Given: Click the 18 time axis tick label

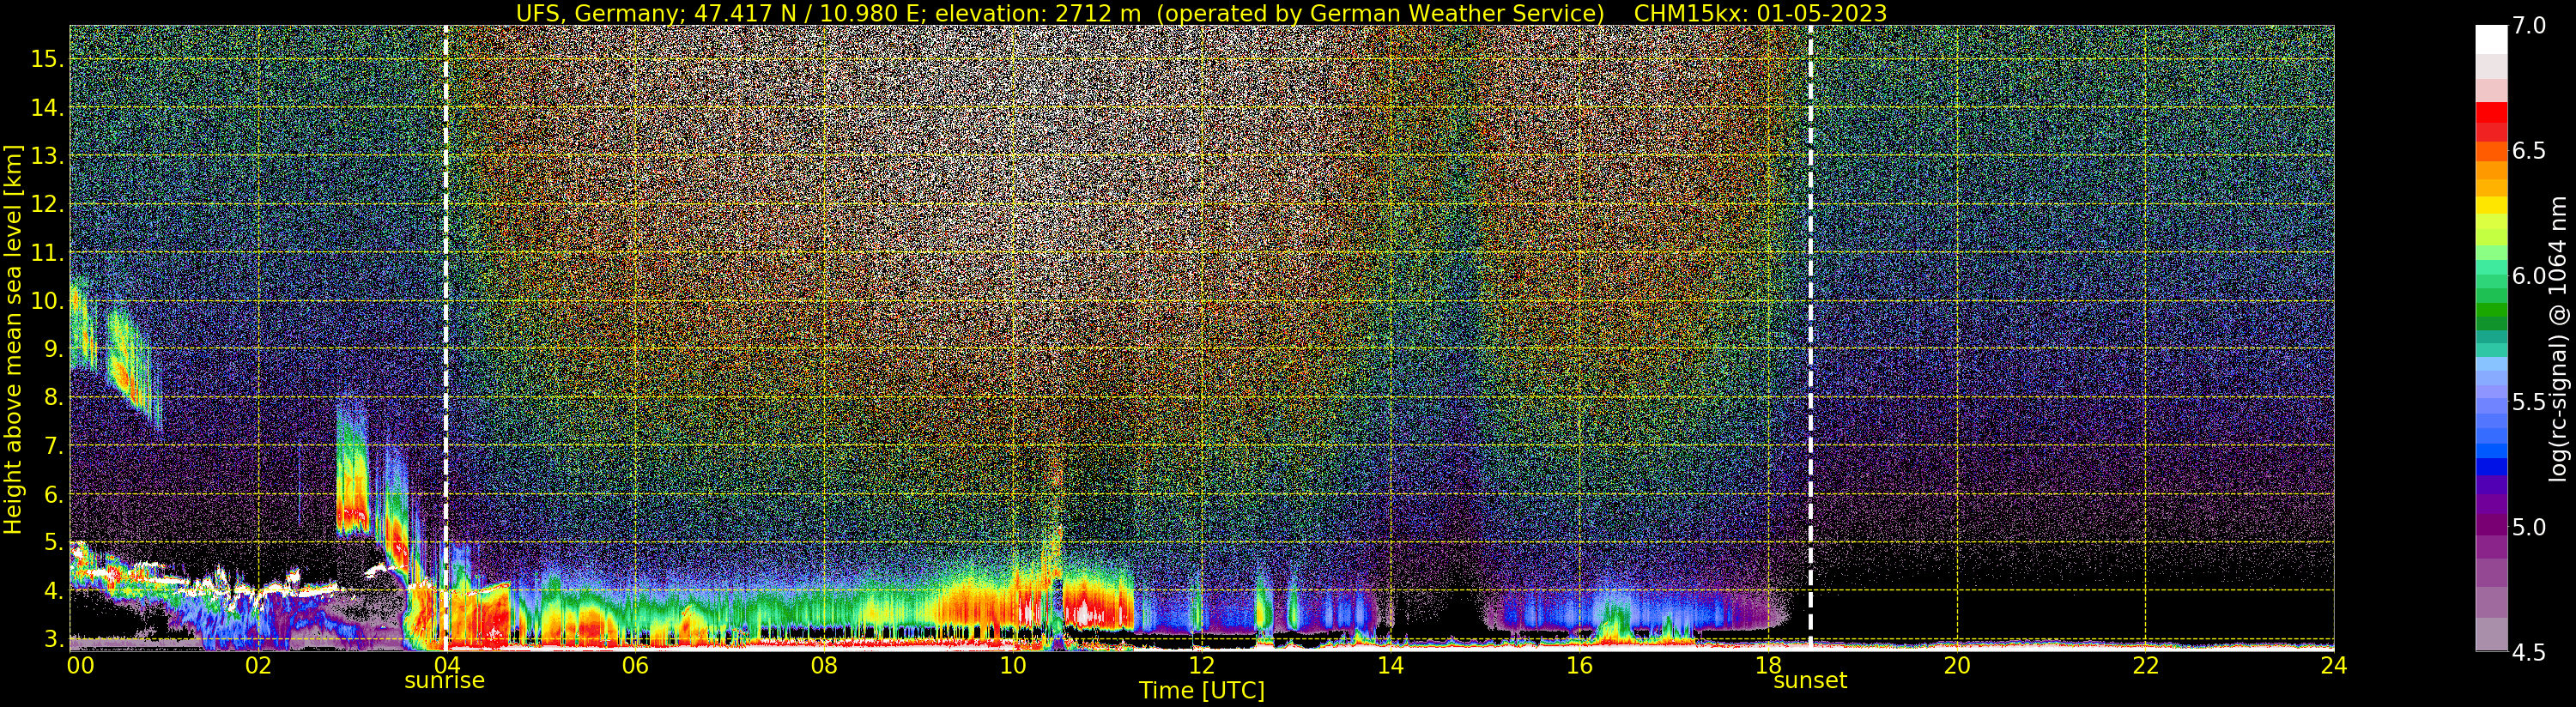Looking at the screenshot, I should pos(1768,665).
